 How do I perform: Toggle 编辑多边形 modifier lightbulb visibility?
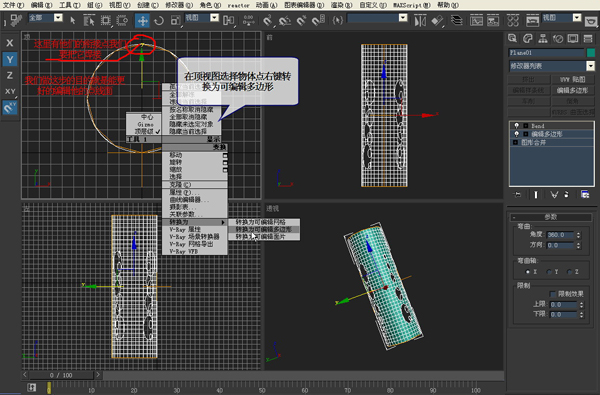517,134
